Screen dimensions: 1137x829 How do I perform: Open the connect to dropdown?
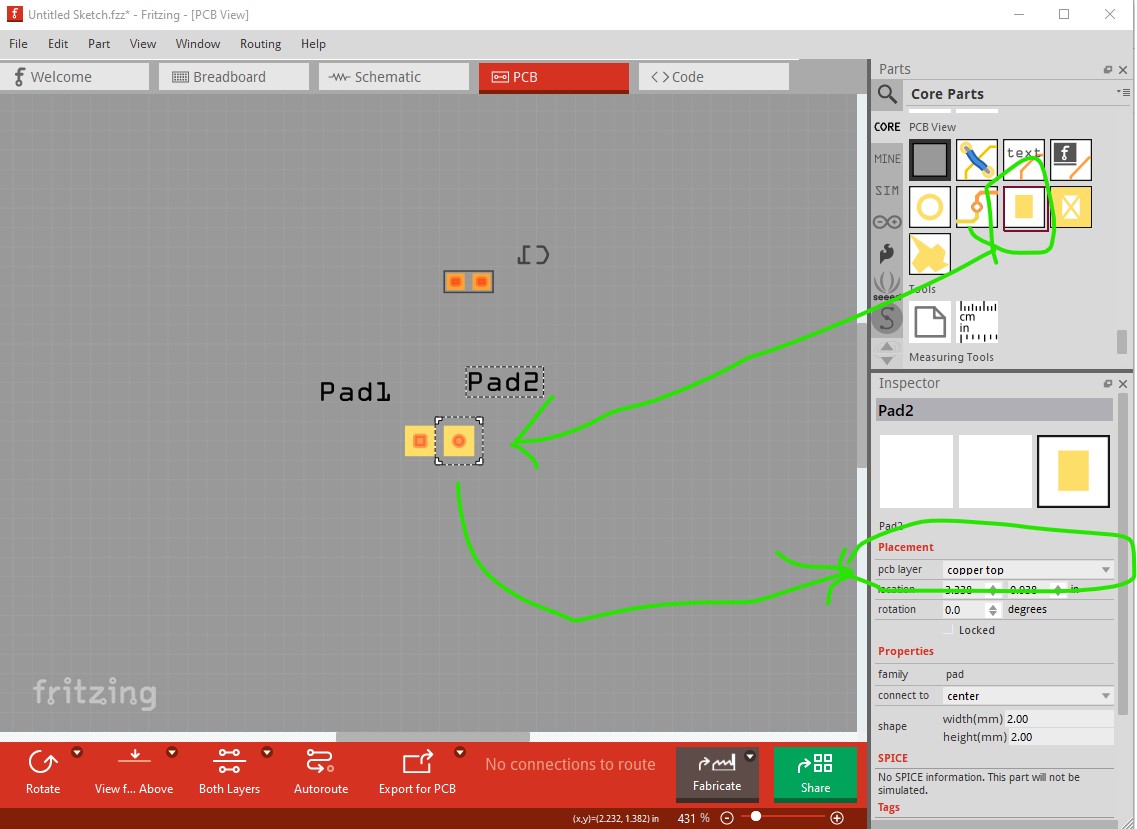pyautogui.click(x=1028, y=696)
